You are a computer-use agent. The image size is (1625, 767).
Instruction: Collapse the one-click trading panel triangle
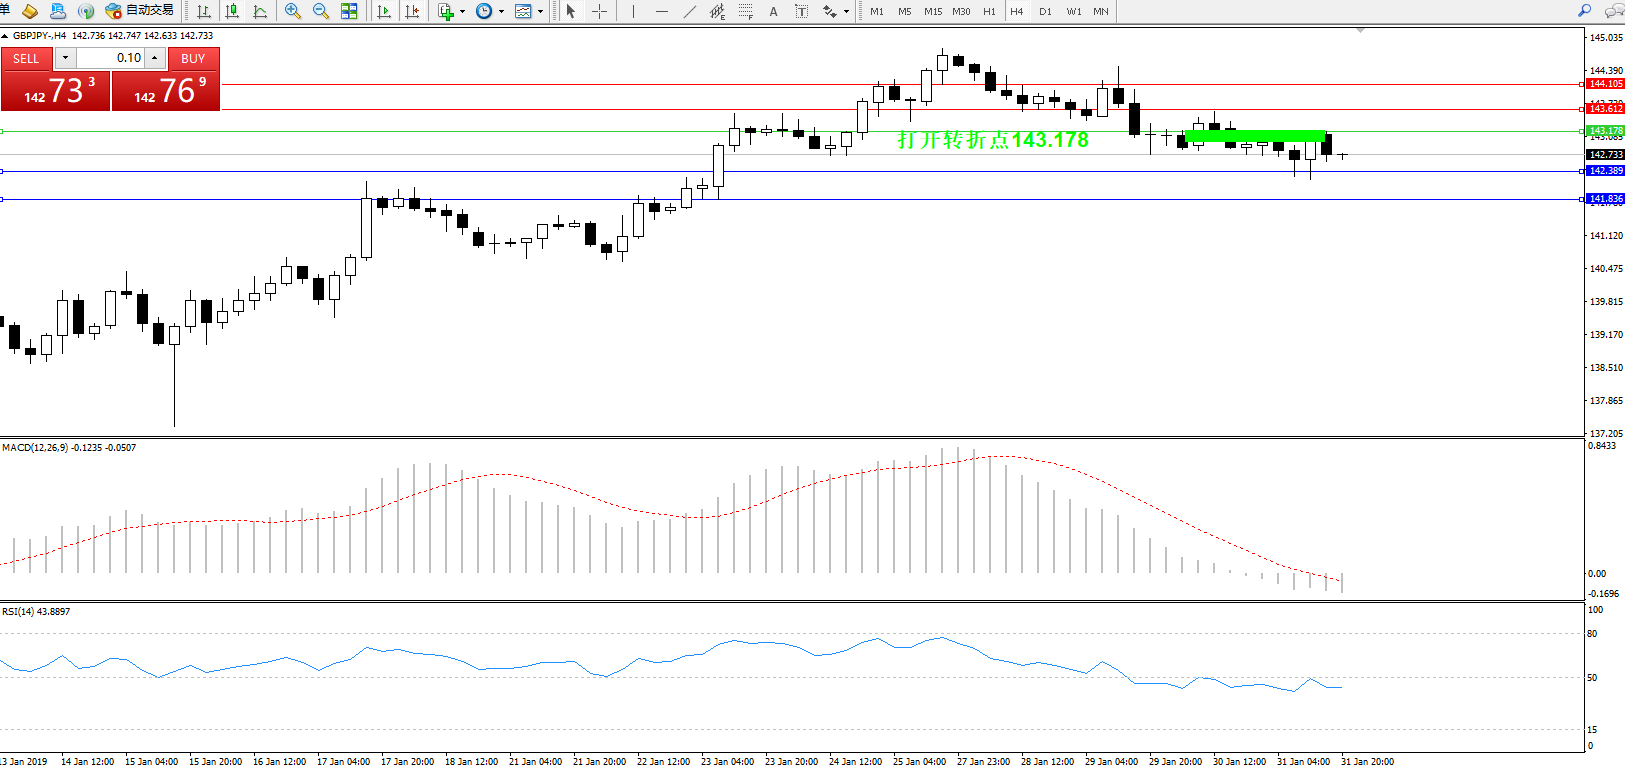[x=5, y=36]
